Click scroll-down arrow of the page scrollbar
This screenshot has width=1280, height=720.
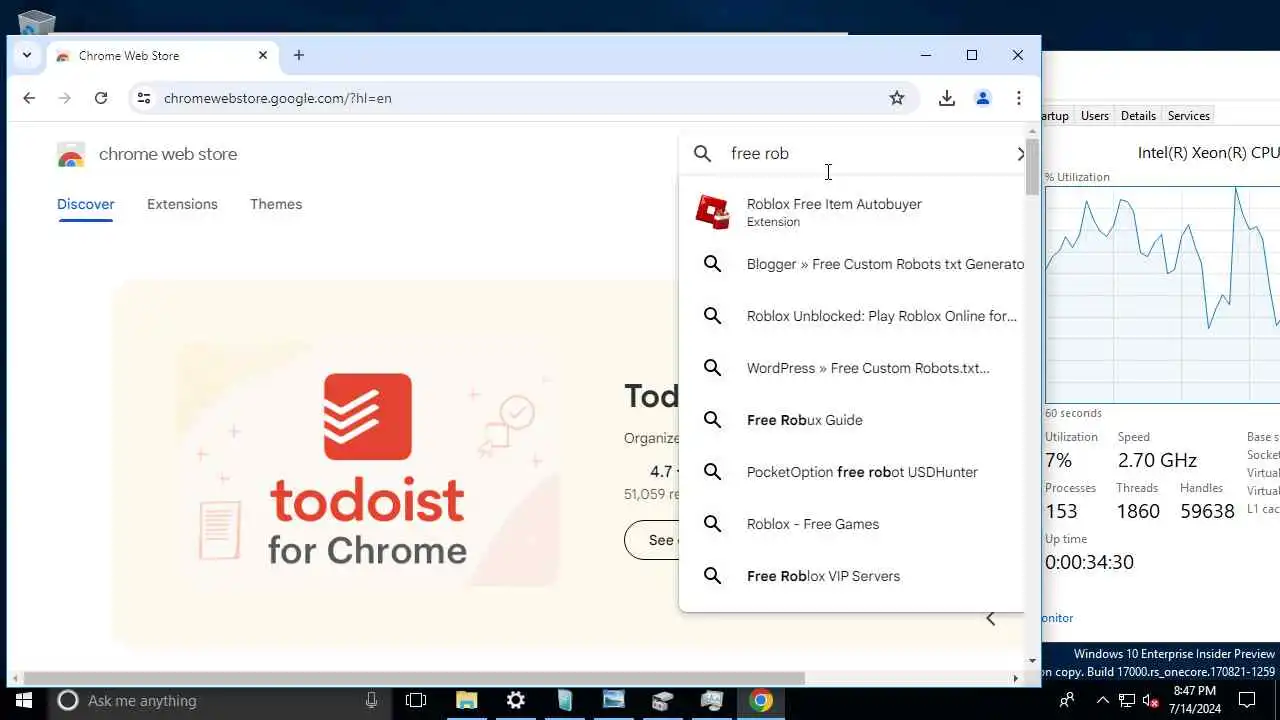1033,661
